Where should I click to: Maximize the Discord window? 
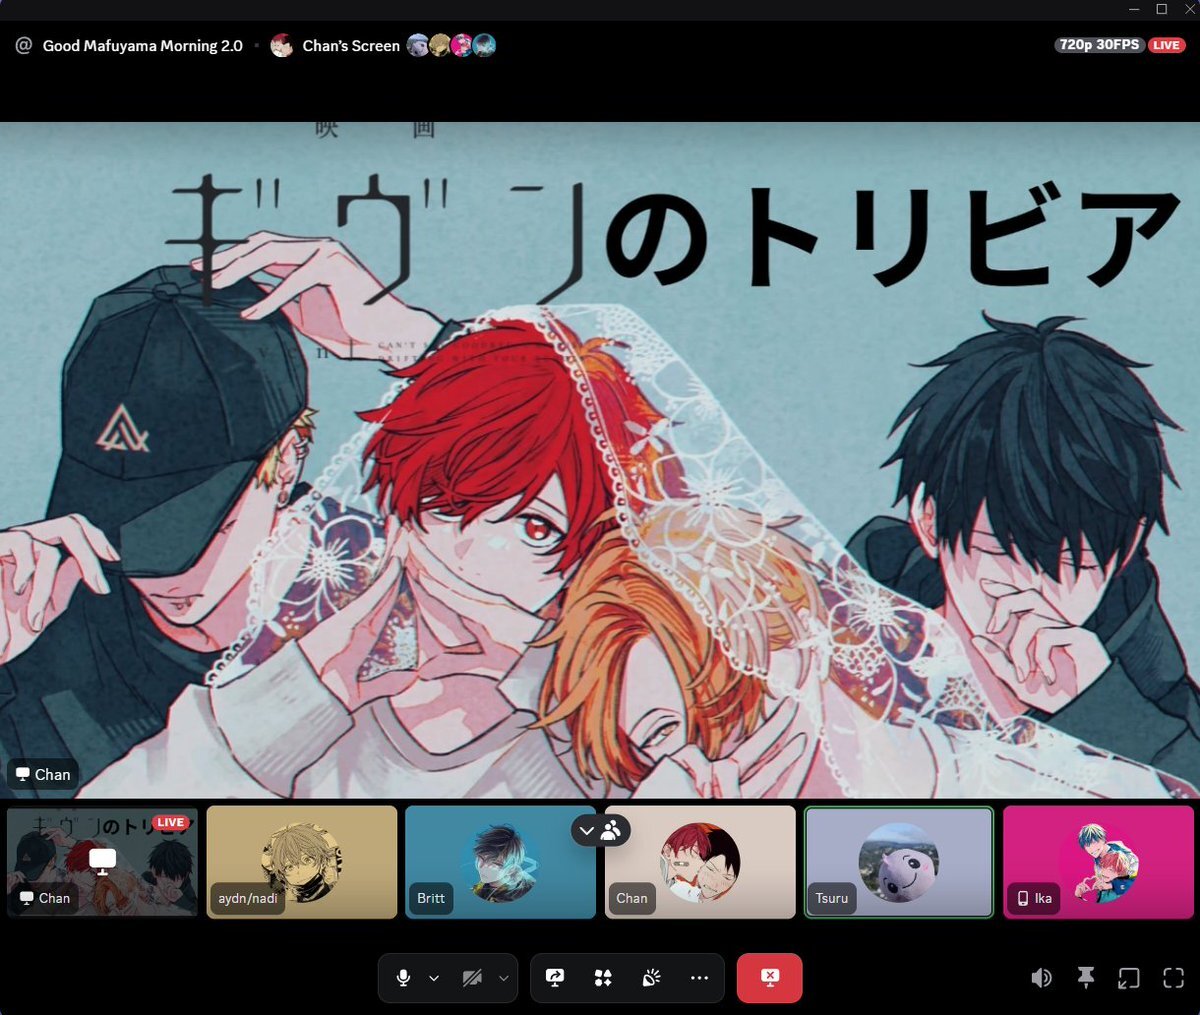[1162, 9]
